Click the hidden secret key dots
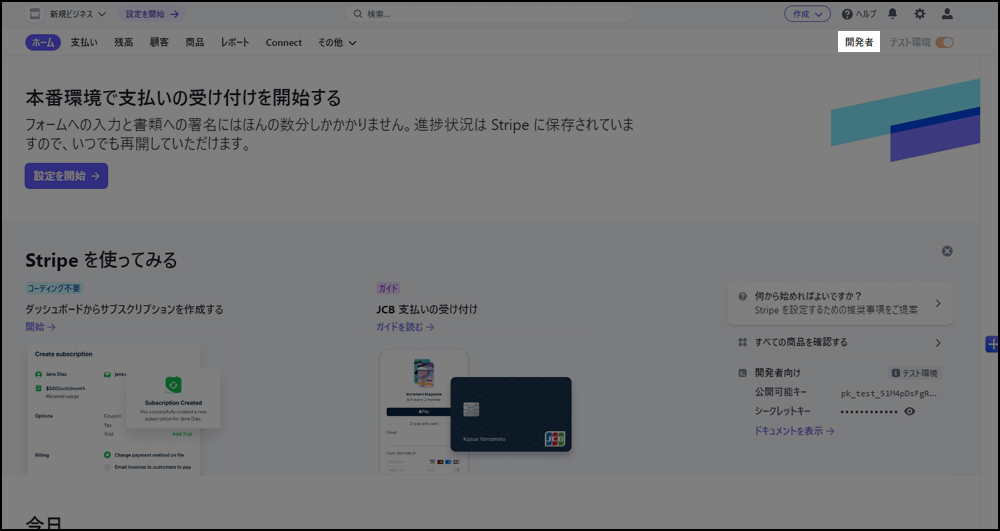Image resolution: width=1000 pixels, height=531 pixels. (x=869, y=412)
